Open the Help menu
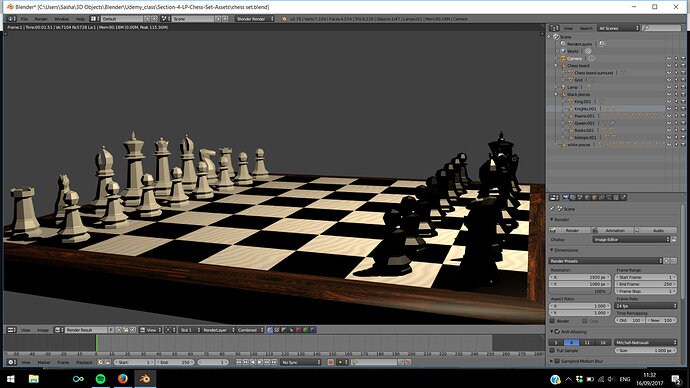This screenshot has height=388, width=690. pos(80,19)
